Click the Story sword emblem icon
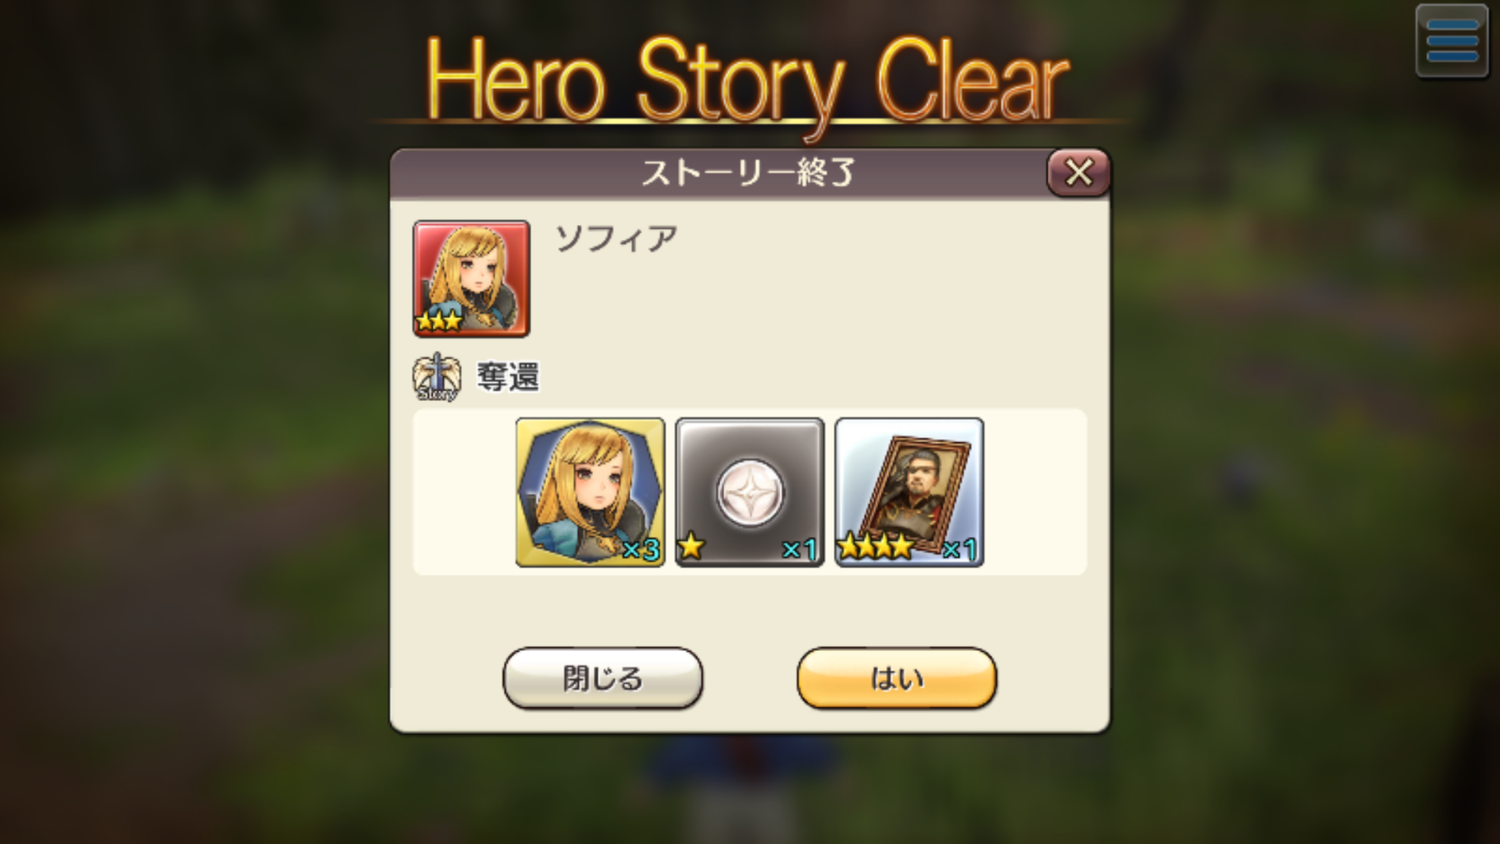The image size is (1500, 844). click(437, 377)
